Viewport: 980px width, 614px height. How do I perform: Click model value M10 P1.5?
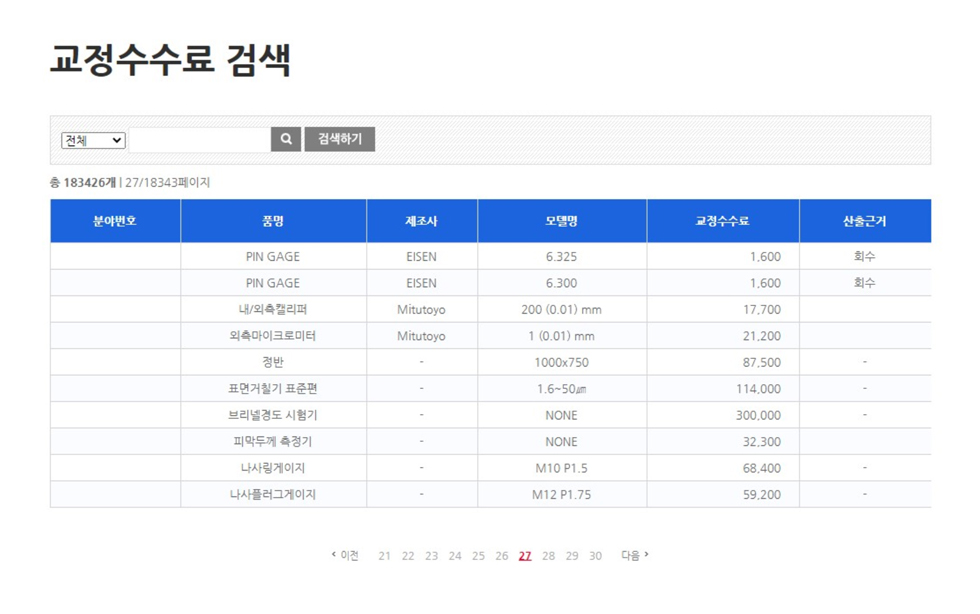(561, 468)
